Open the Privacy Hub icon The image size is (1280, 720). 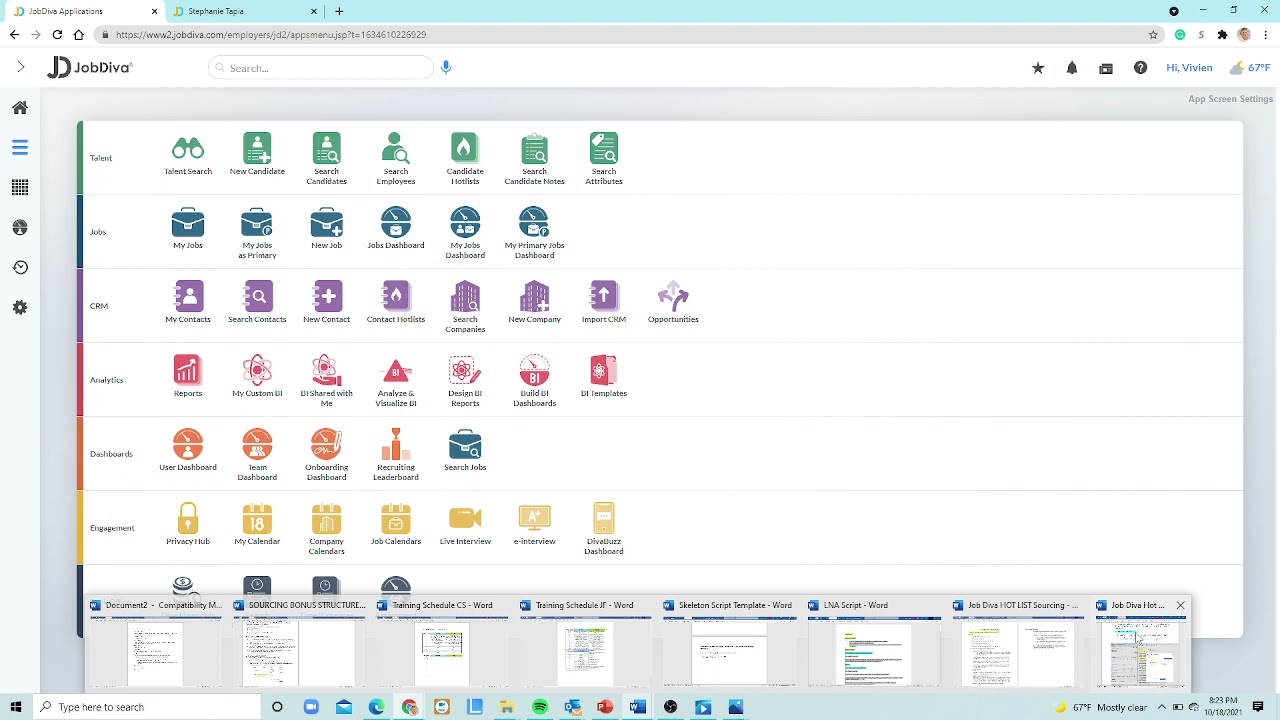(188, 519)
